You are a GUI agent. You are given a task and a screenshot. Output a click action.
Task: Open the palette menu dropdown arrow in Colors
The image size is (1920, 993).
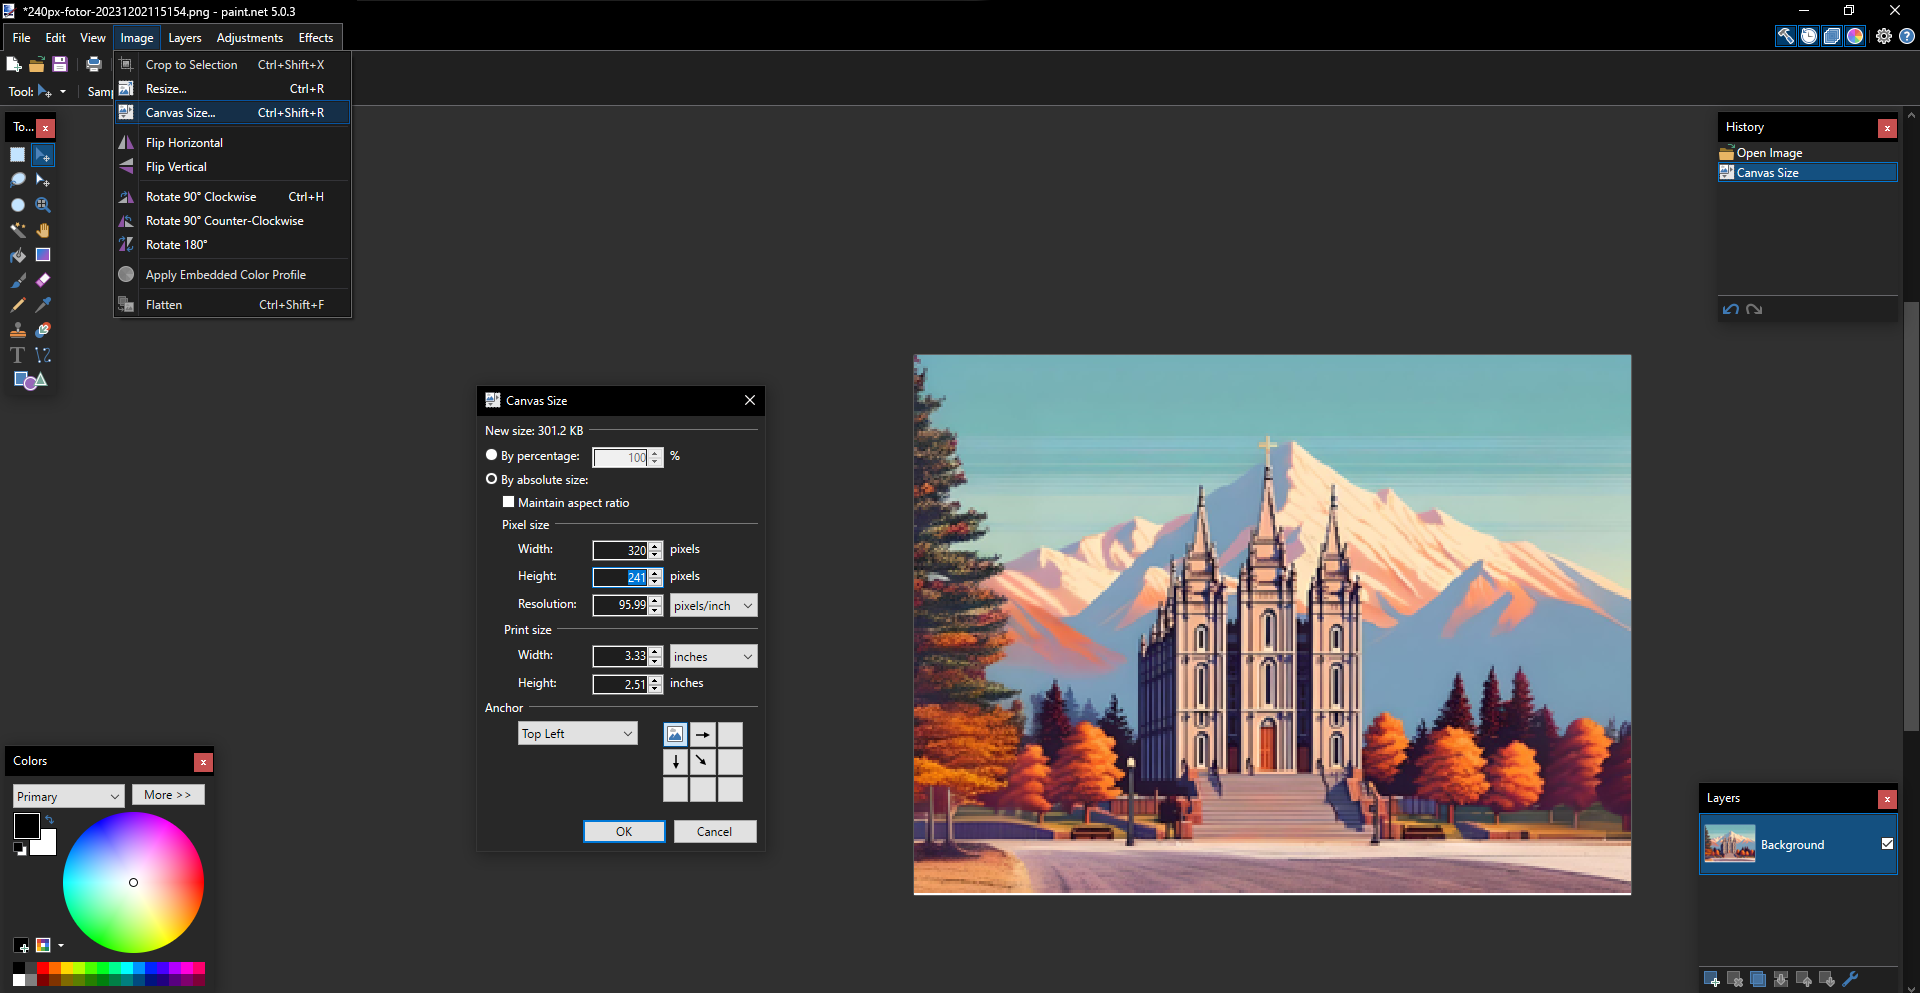pos(61,945)
